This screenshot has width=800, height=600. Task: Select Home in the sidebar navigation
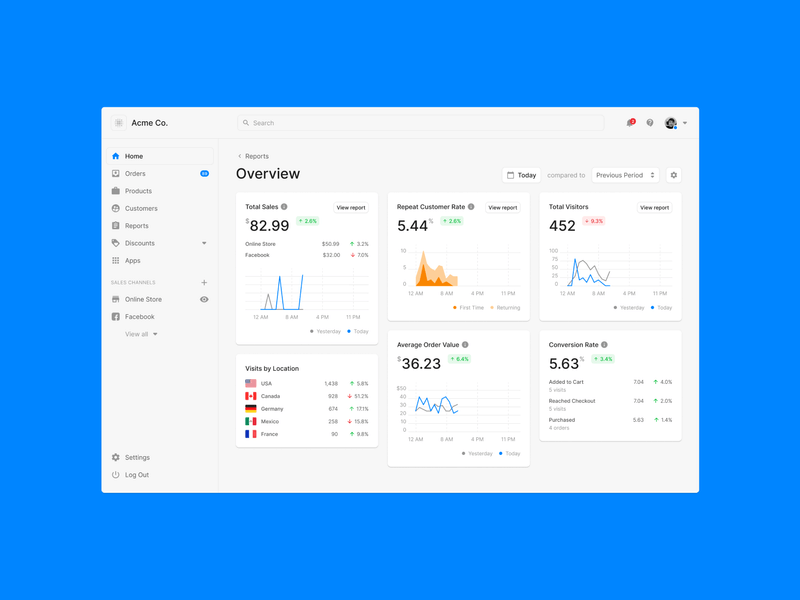click(x=131, y=156)
